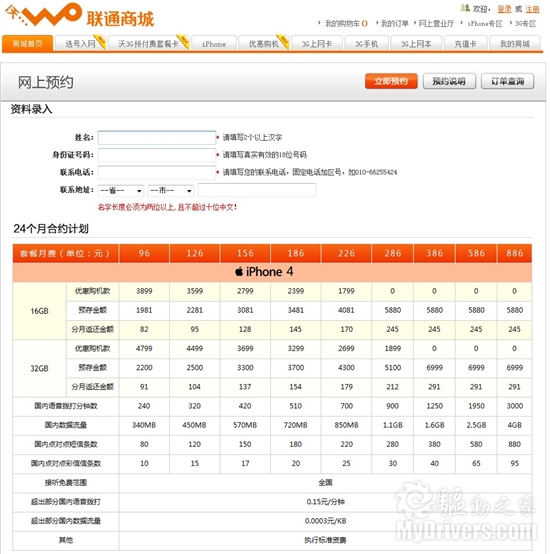
Task: Click the 立即预约 orange button
Action: [x=391, y=81]
